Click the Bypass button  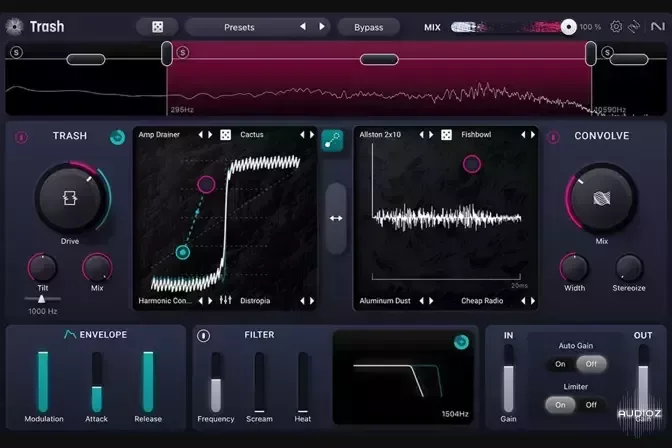tap(369, 27)
